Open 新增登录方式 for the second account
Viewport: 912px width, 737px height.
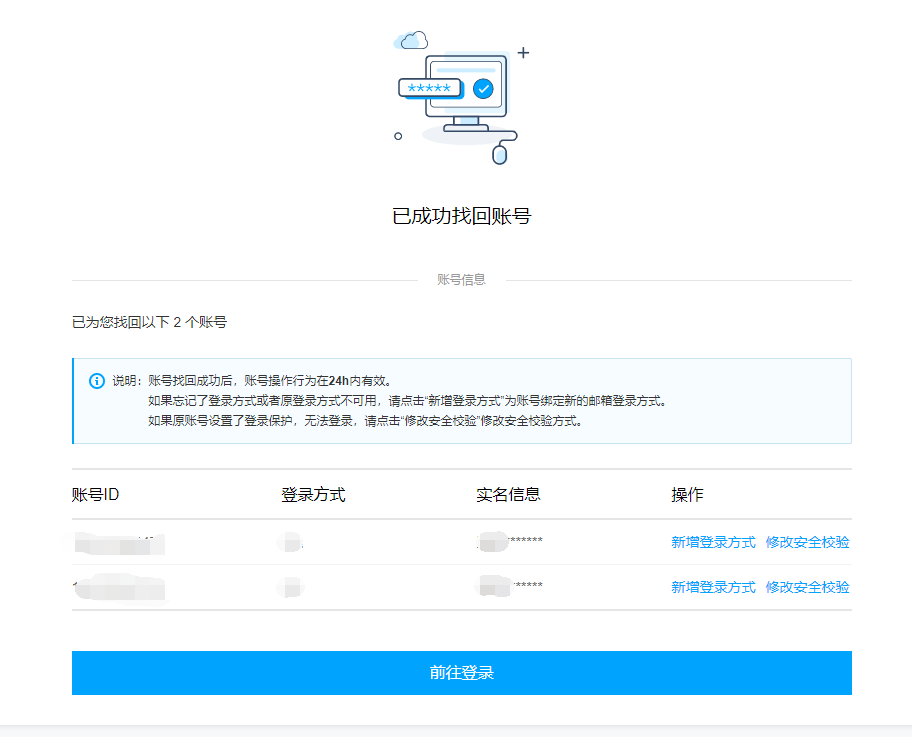(713, 587)
